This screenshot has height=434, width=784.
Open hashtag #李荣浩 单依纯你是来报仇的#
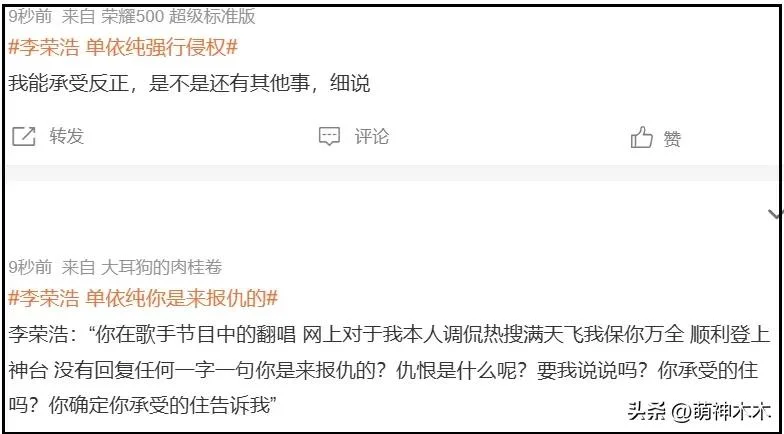click(143, 298)
